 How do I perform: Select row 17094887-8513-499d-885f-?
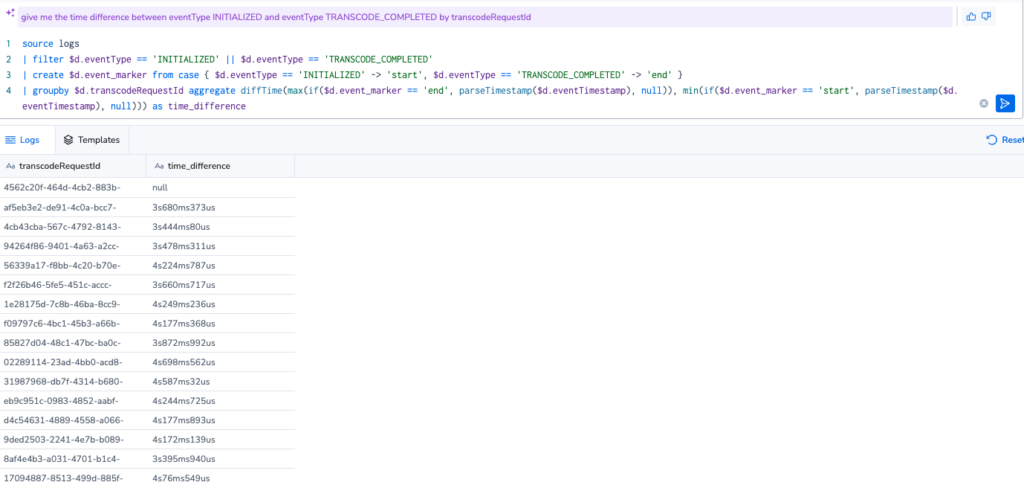click(x=147, y=477)
